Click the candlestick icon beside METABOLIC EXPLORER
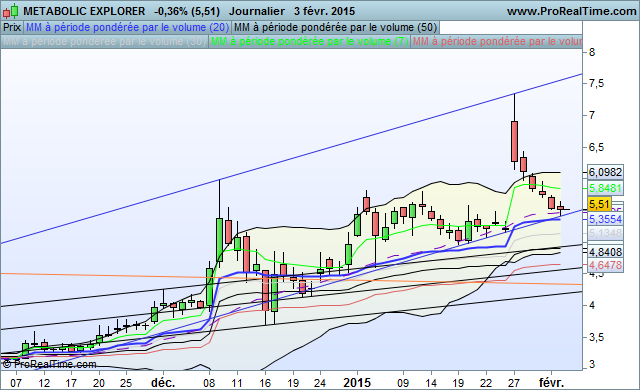The width and height of the screenshot is (640, 390). [11, 11]
